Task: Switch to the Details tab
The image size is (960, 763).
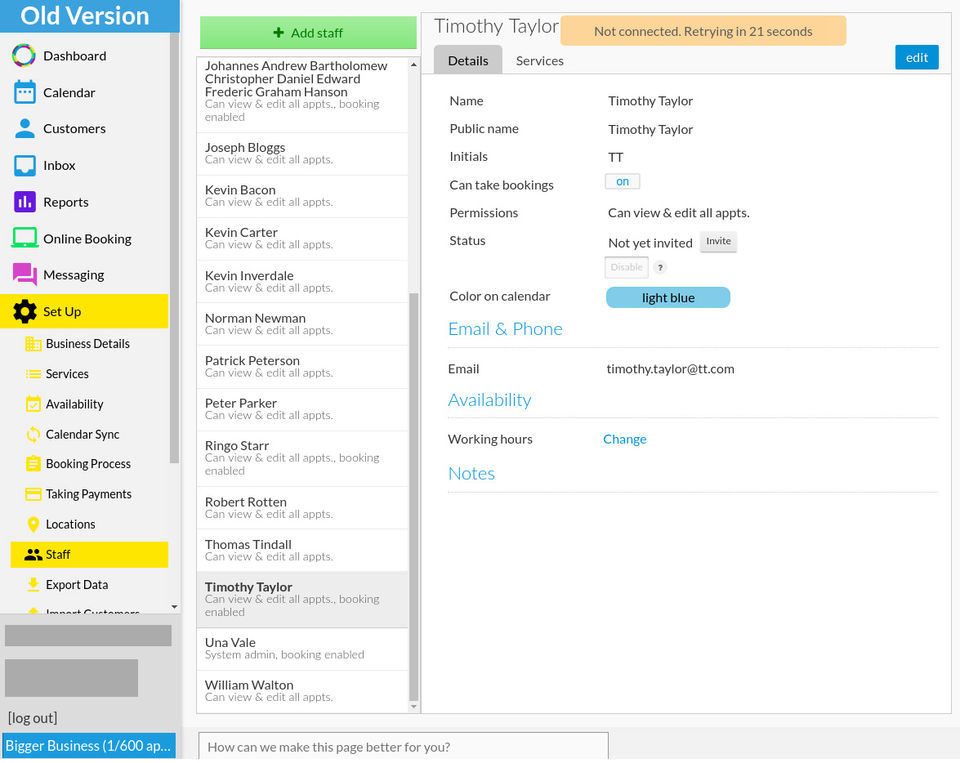Action: coord(468,61)
